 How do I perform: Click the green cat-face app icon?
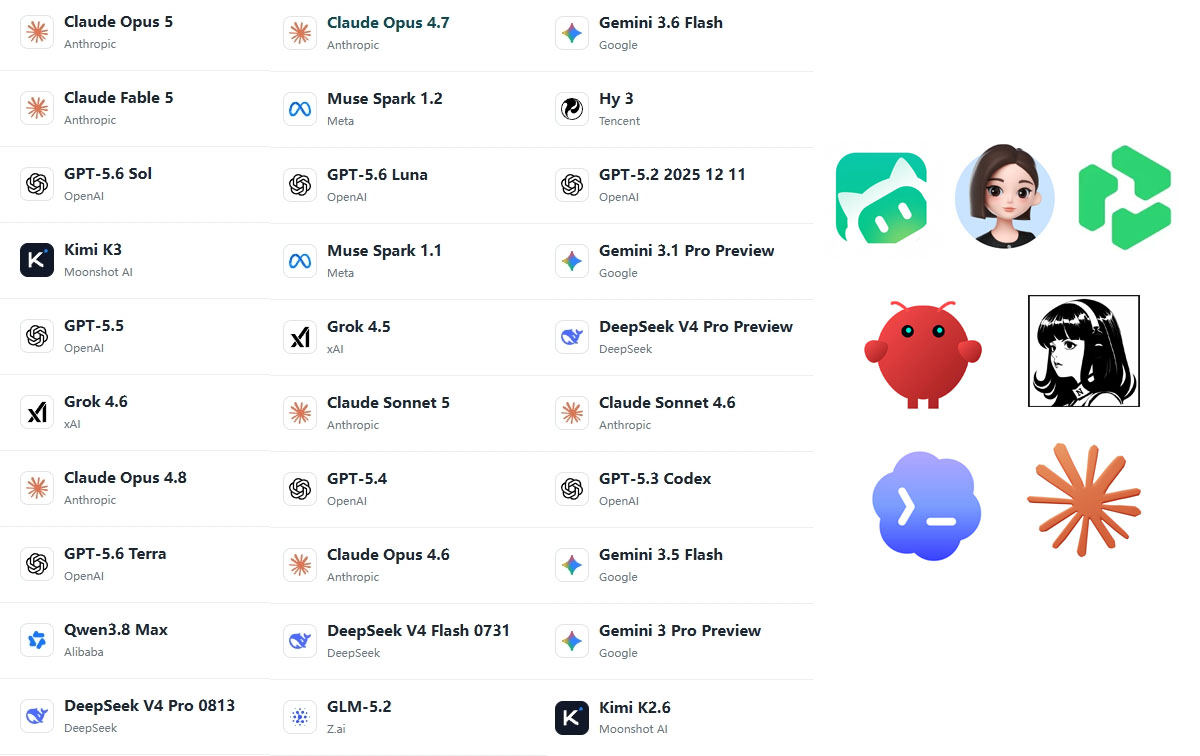click(881, 198)
